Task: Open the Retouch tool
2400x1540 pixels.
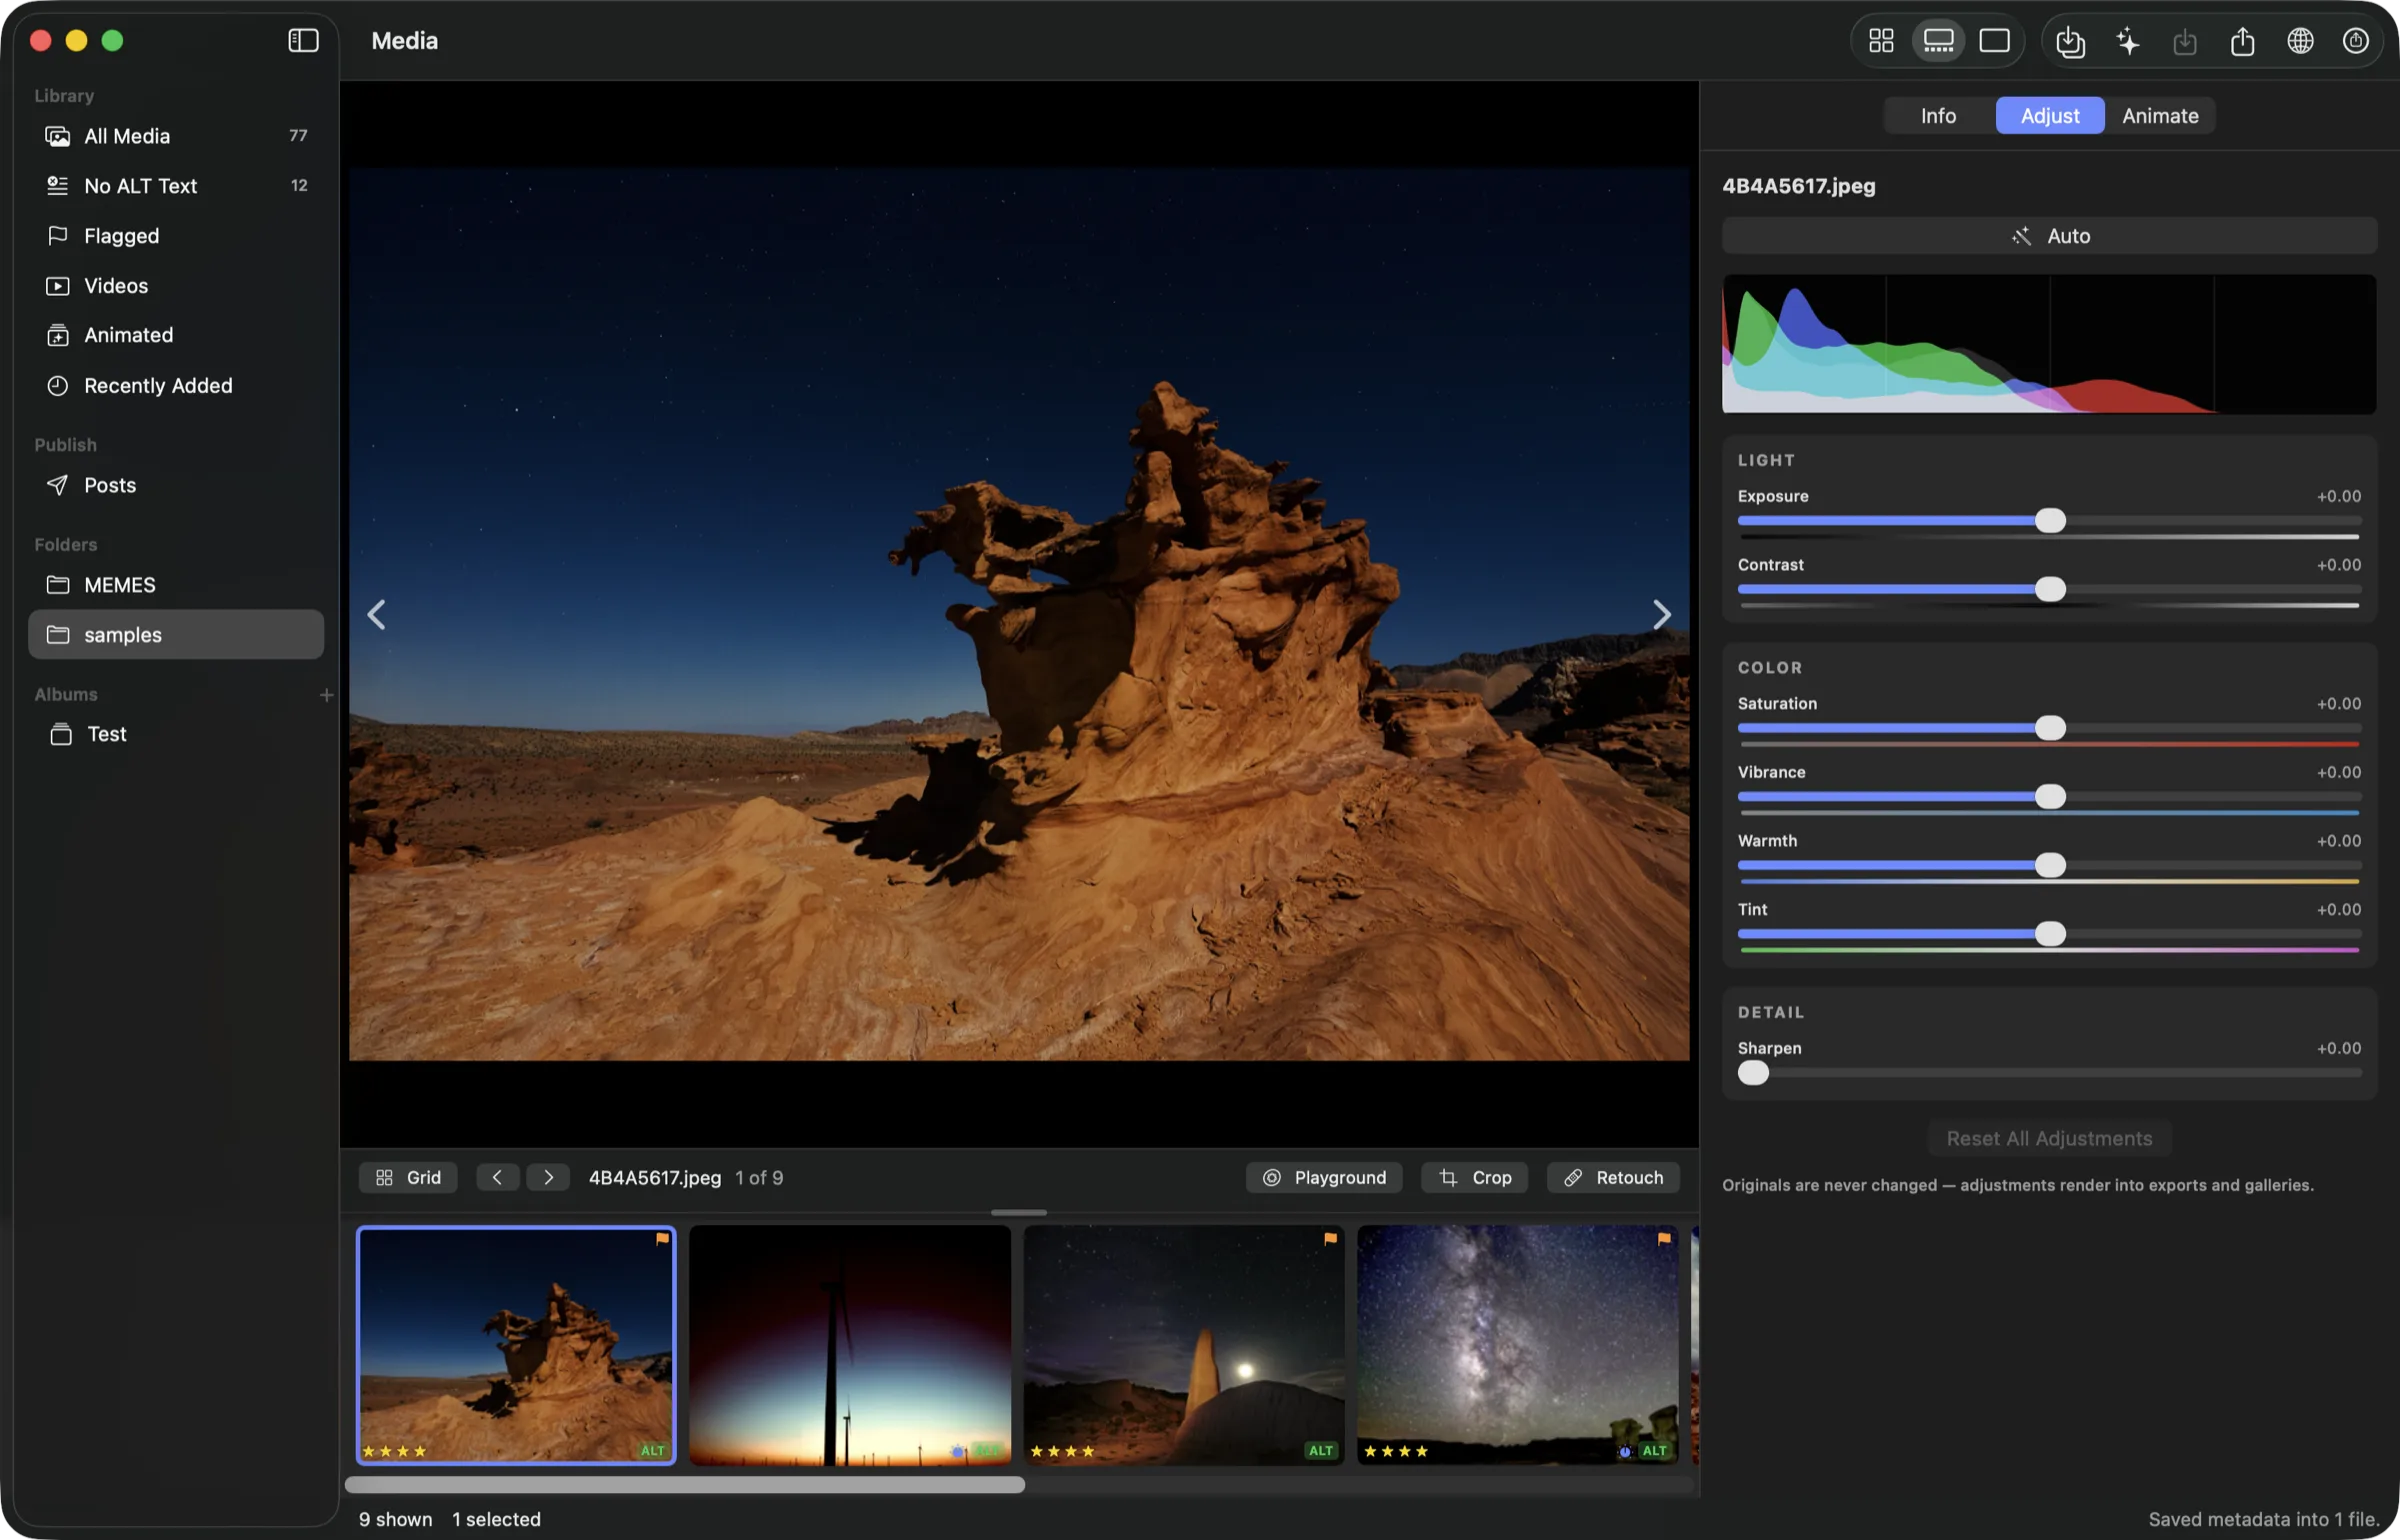Action: 1613,1178
